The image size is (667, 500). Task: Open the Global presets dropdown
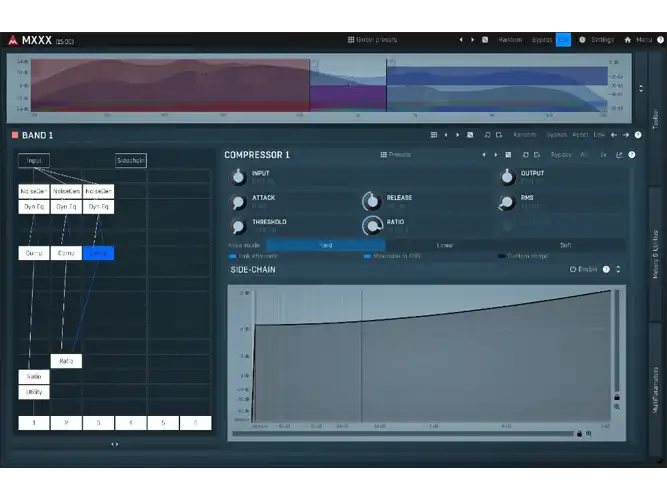(373, 40)
